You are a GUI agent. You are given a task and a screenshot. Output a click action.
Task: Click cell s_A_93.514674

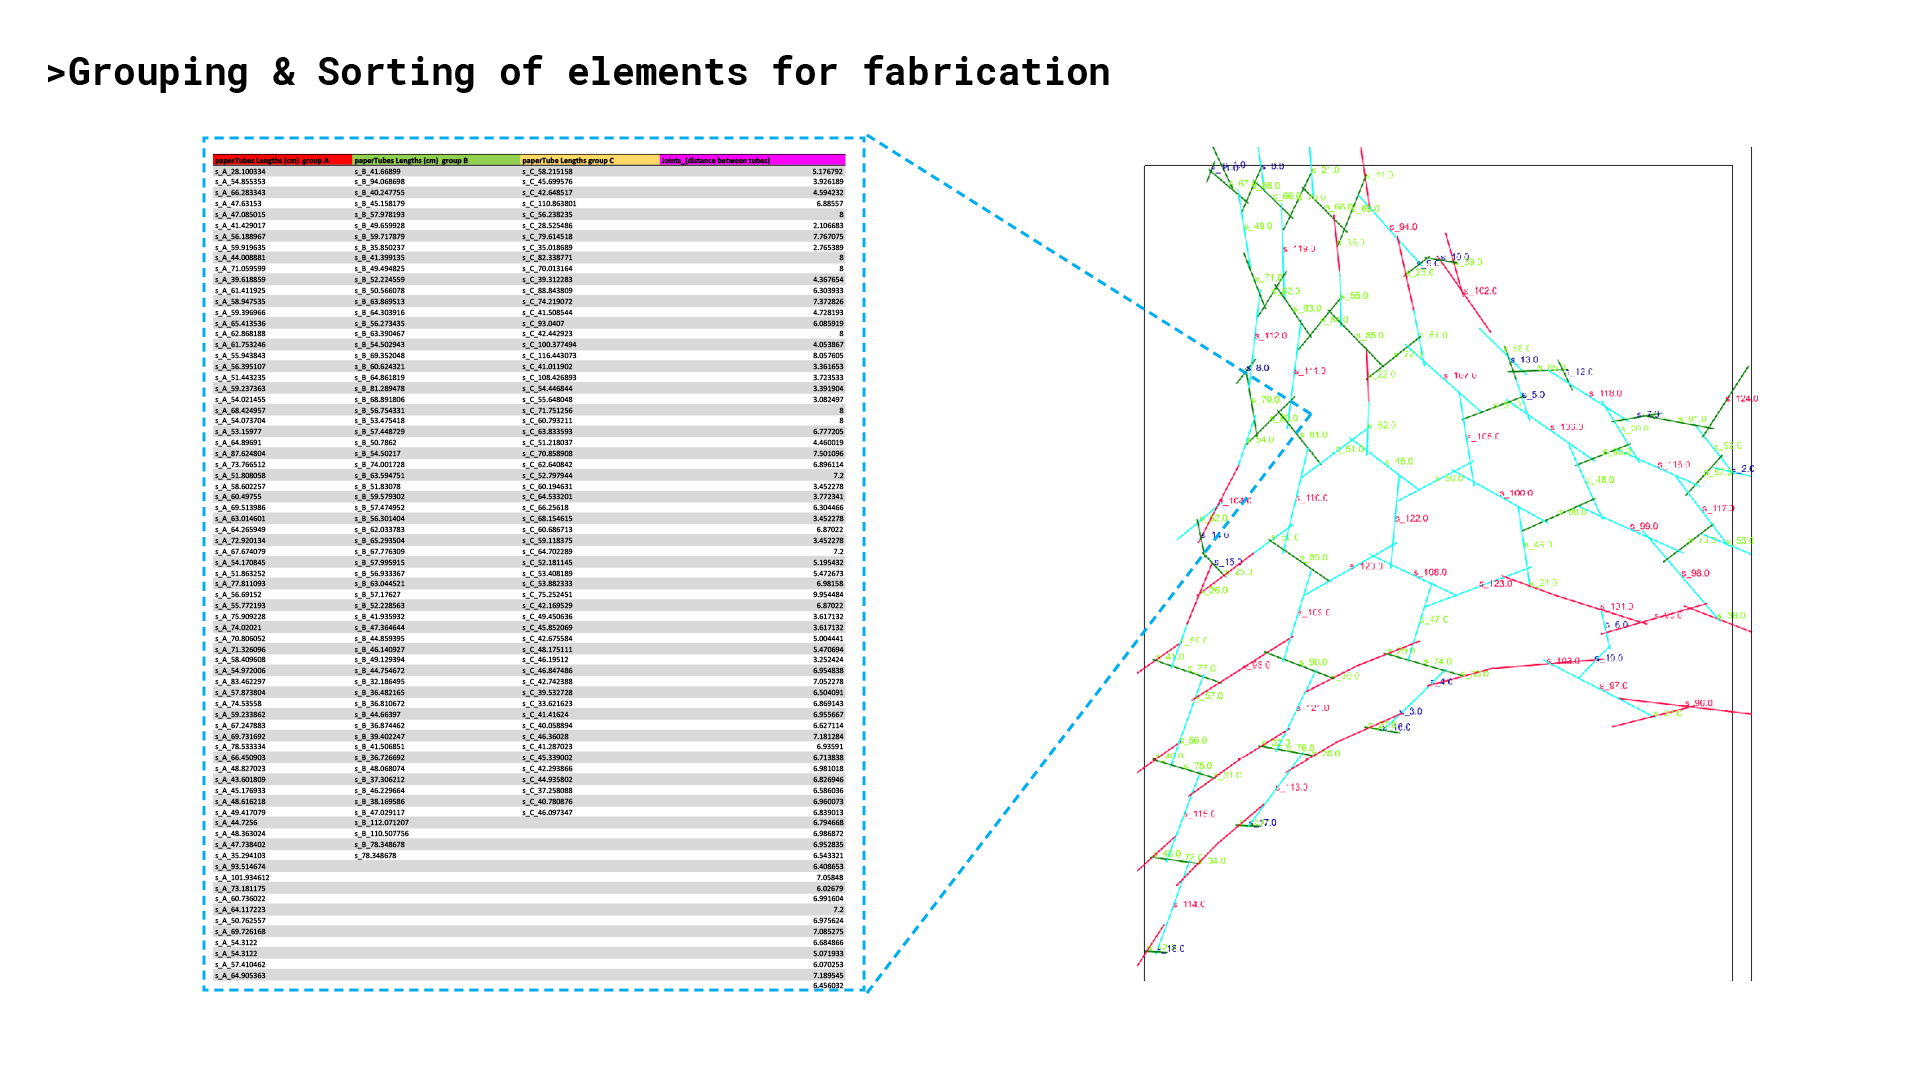pyautogui.click(x=240, y=867)
